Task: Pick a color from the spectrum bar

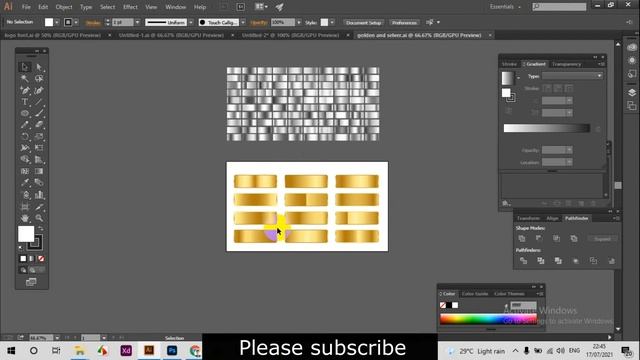Action: [488, 319]
